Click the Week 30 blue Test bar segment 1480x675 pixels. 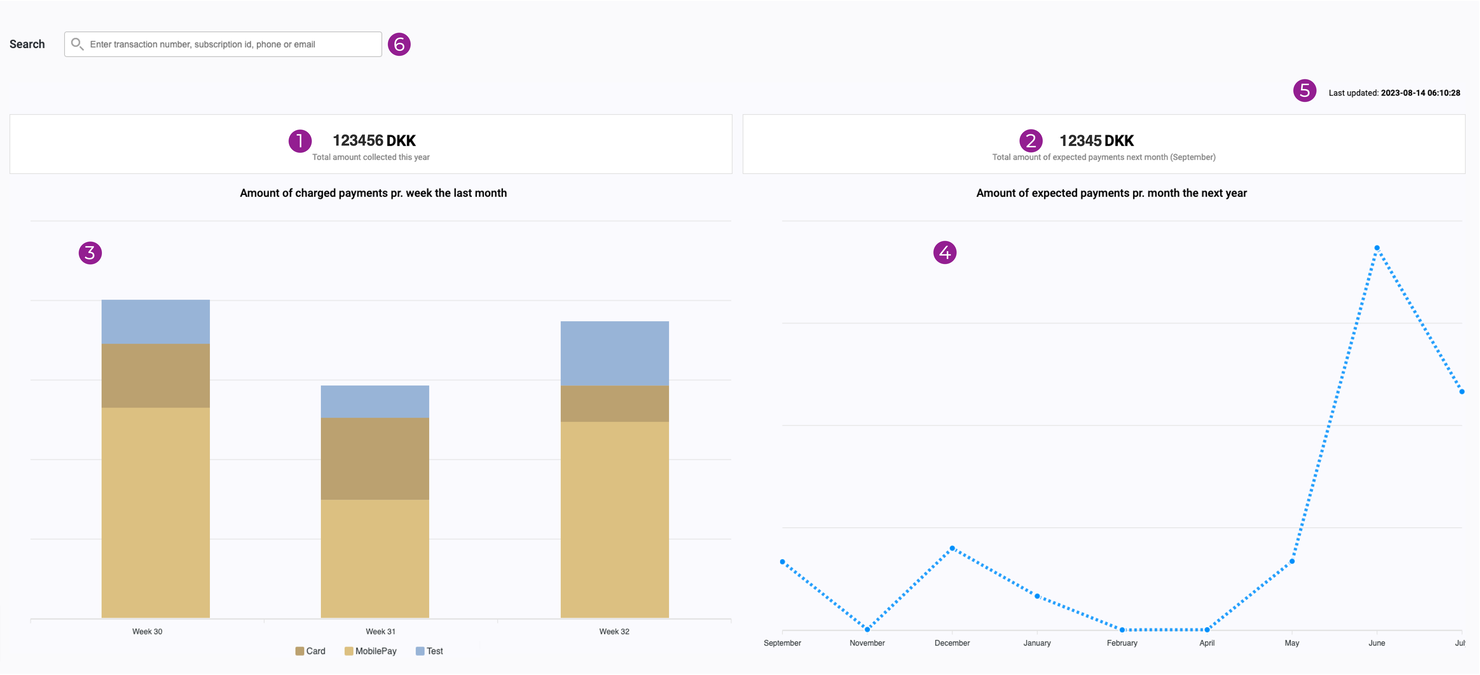[155, 321]
